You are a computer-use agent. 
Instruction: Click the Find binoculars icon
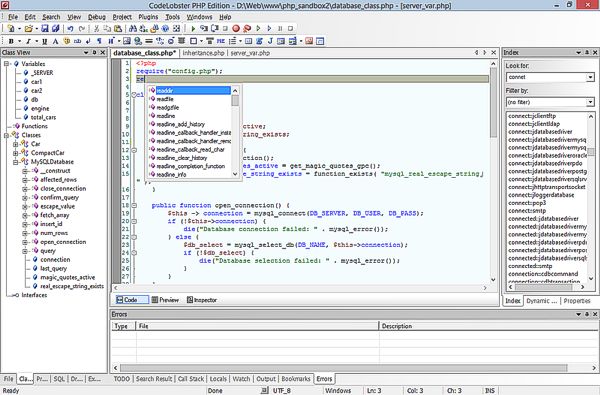coord(133,28)
